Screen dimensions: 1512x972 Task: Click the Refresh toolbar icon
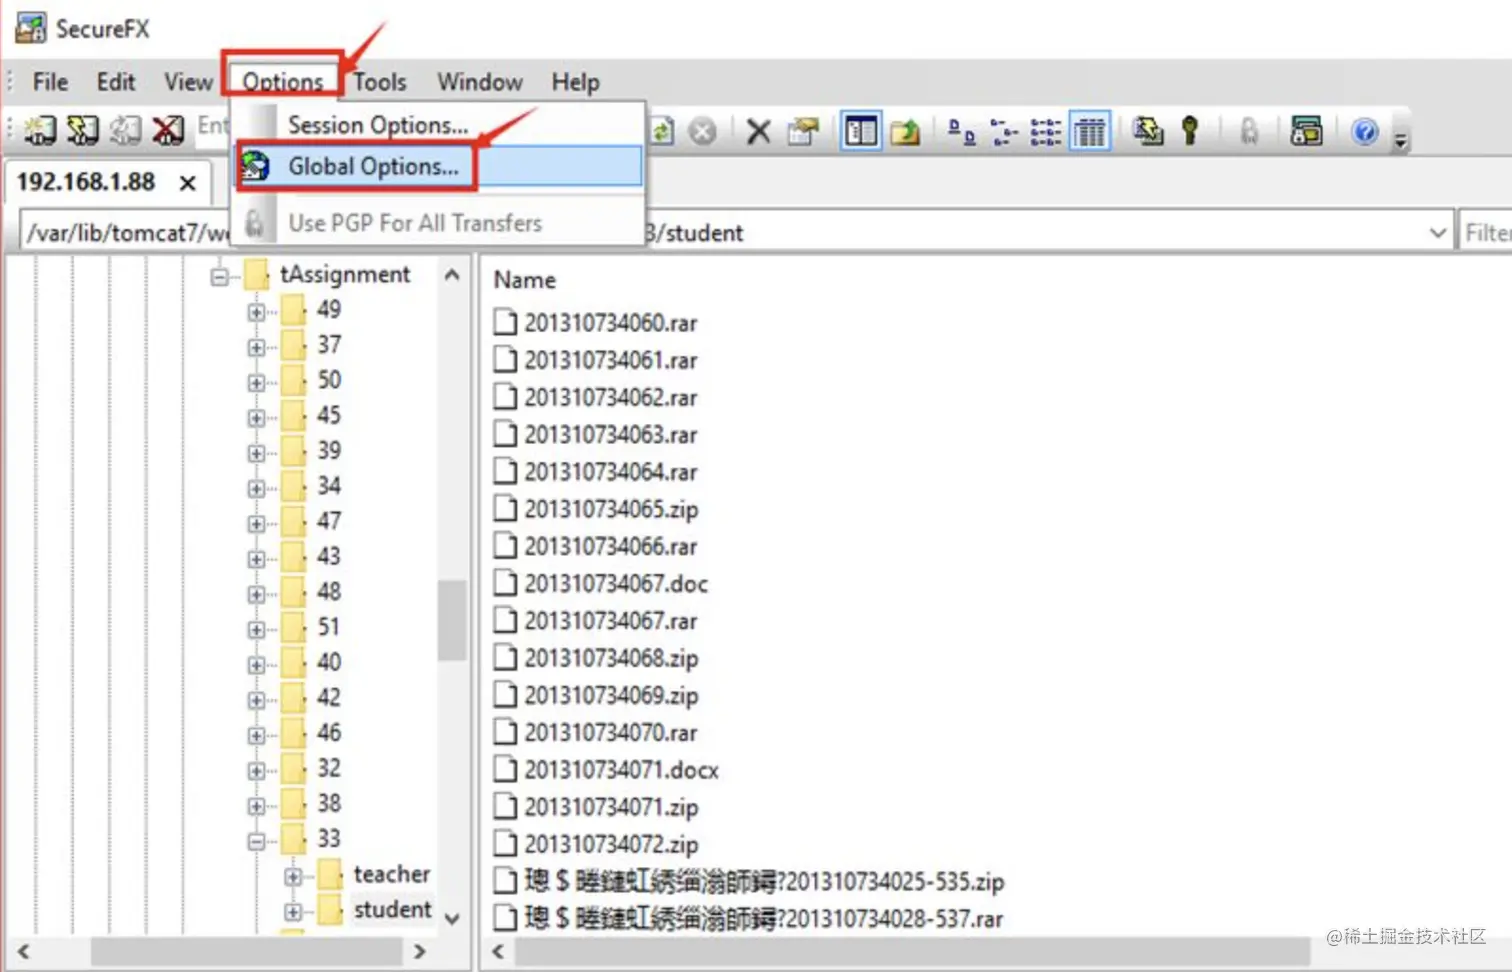[662, 131]
